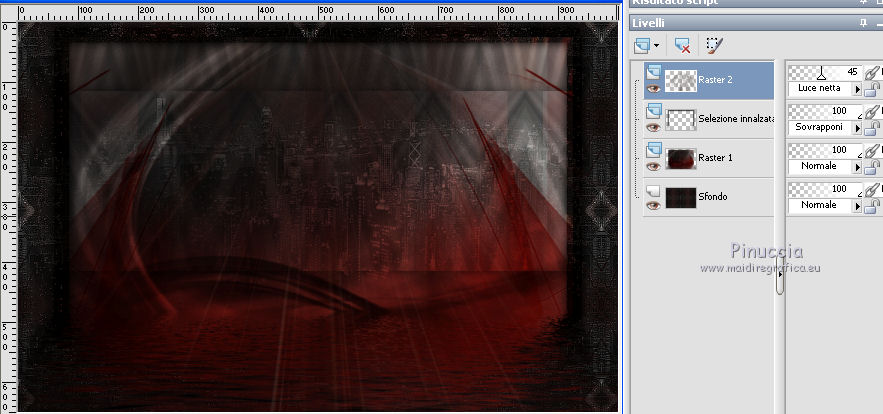
Task: Select the Raster 2 layer name
Action: click(715, 80)
